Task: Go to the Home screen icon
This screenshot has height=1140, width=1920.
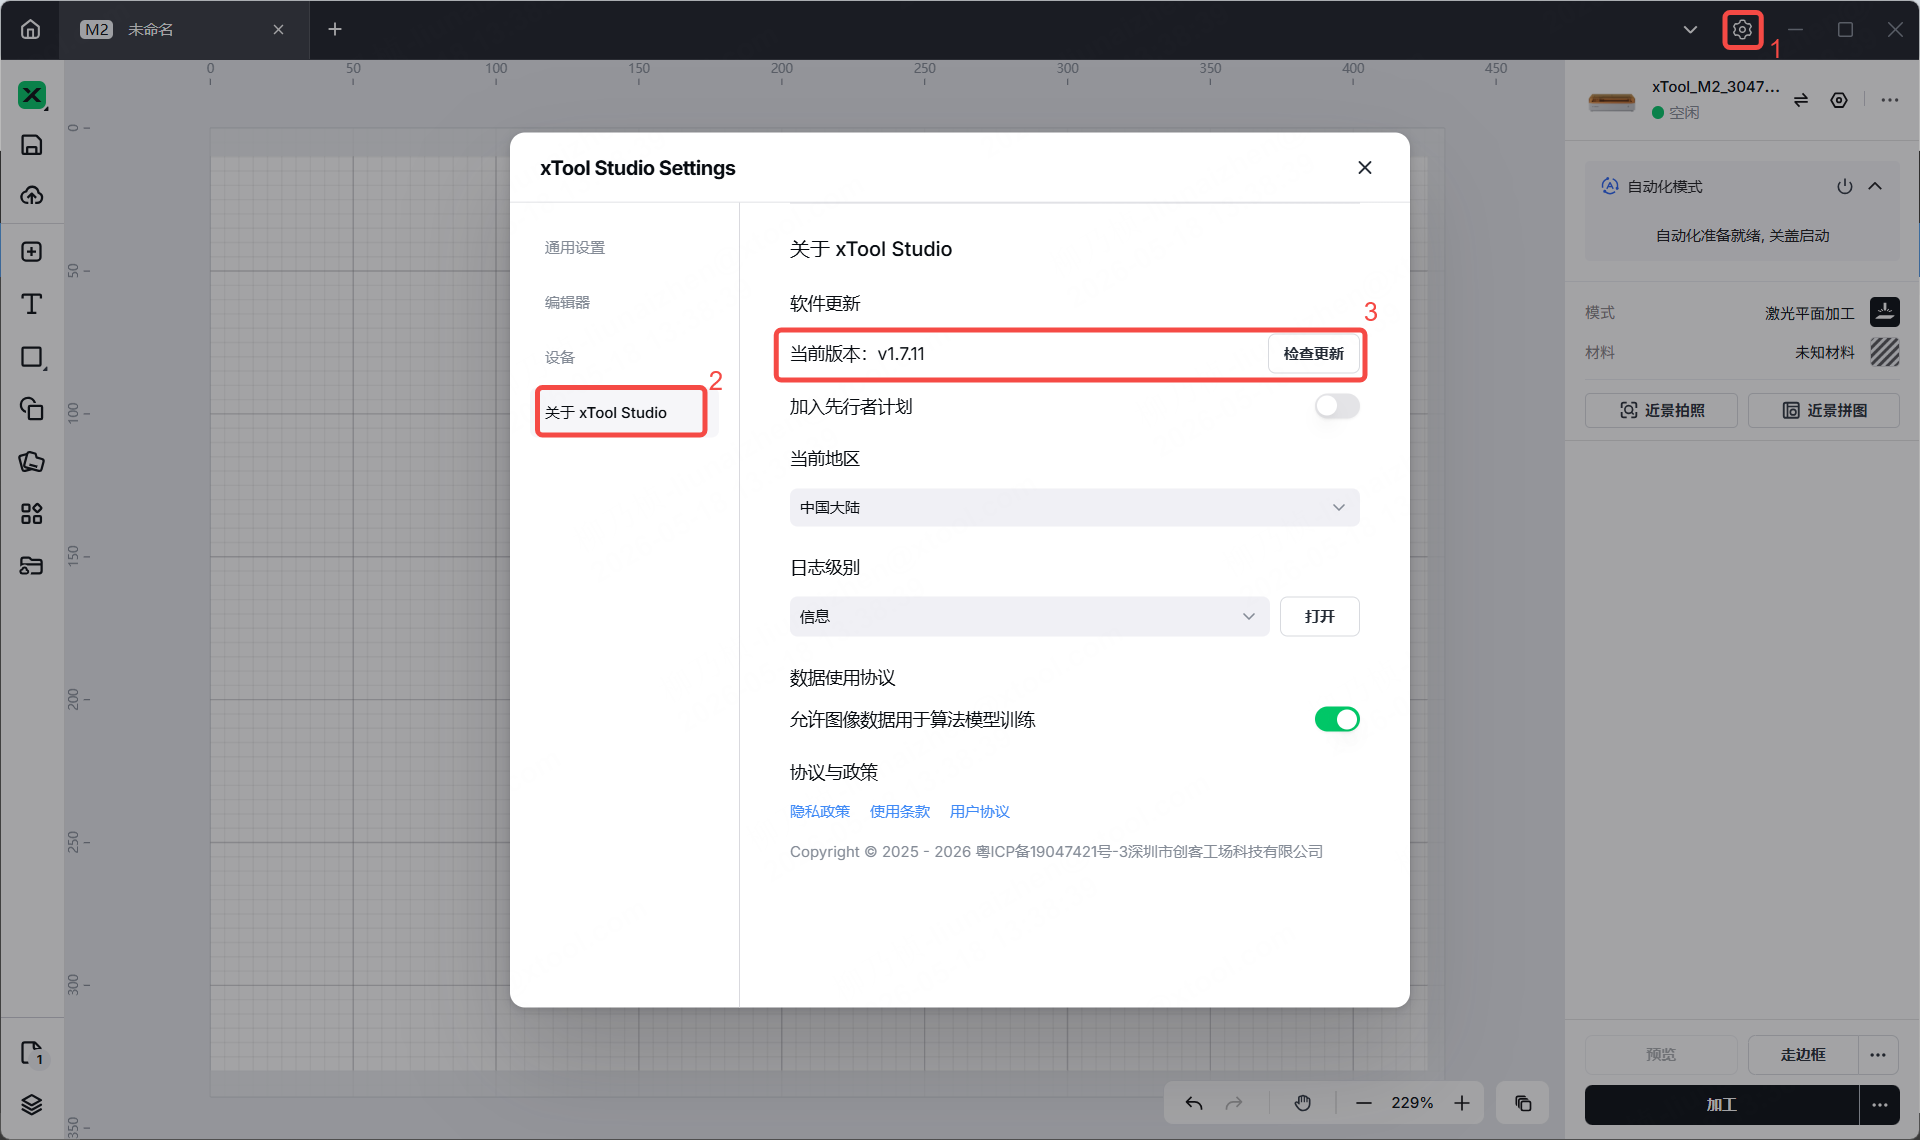Action: [31, 29]
